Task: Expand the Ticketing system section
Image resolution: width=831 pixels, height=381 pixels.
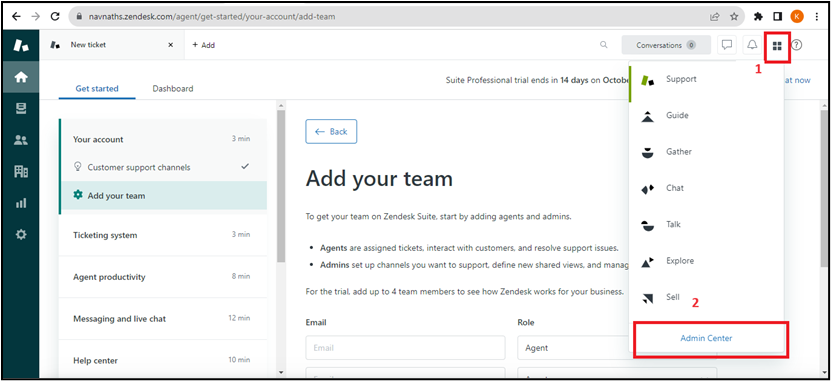Action: point(163,235)
